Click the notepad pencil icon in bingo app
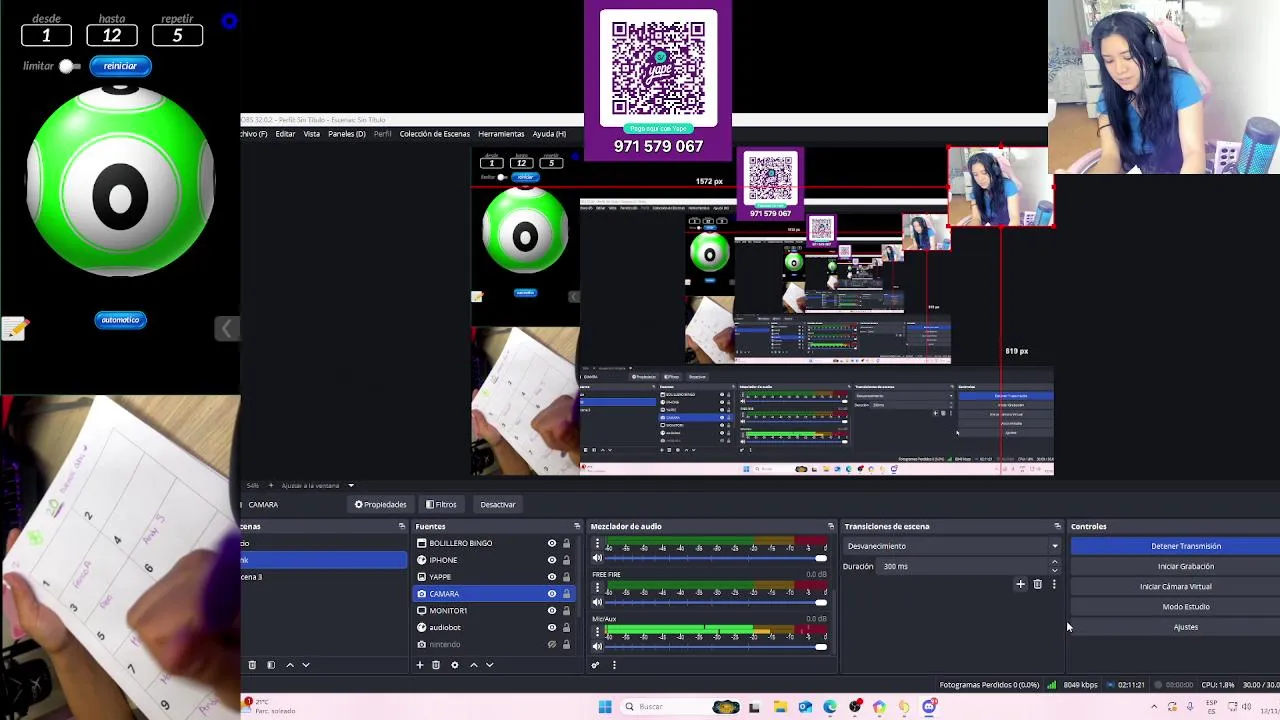Screen dimensions: 1280x720 tap(14, 328)
